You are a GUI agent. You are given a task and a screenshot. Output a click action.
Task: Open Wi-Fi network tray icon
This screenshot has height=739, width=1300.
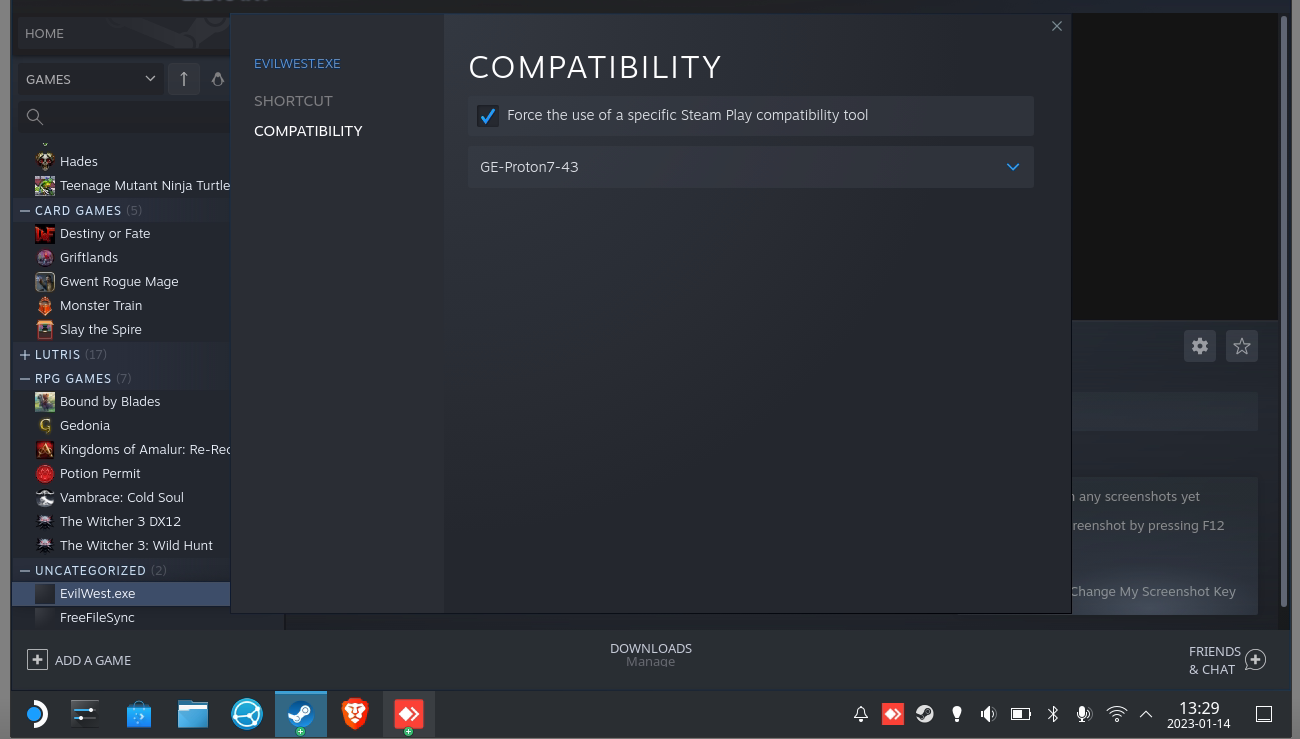coord(1117,714)
